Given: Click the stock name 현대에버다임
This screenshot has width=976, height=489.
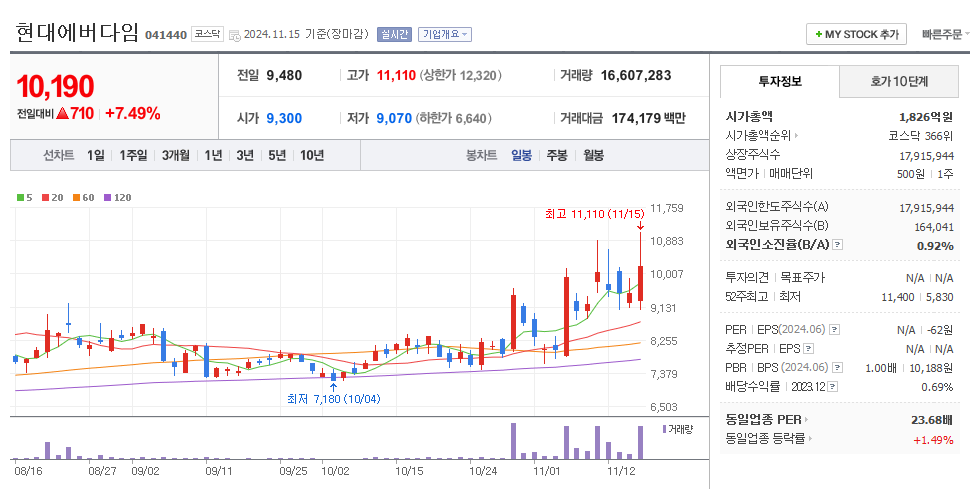Looking at the screenshot, I should click(77, 32).
